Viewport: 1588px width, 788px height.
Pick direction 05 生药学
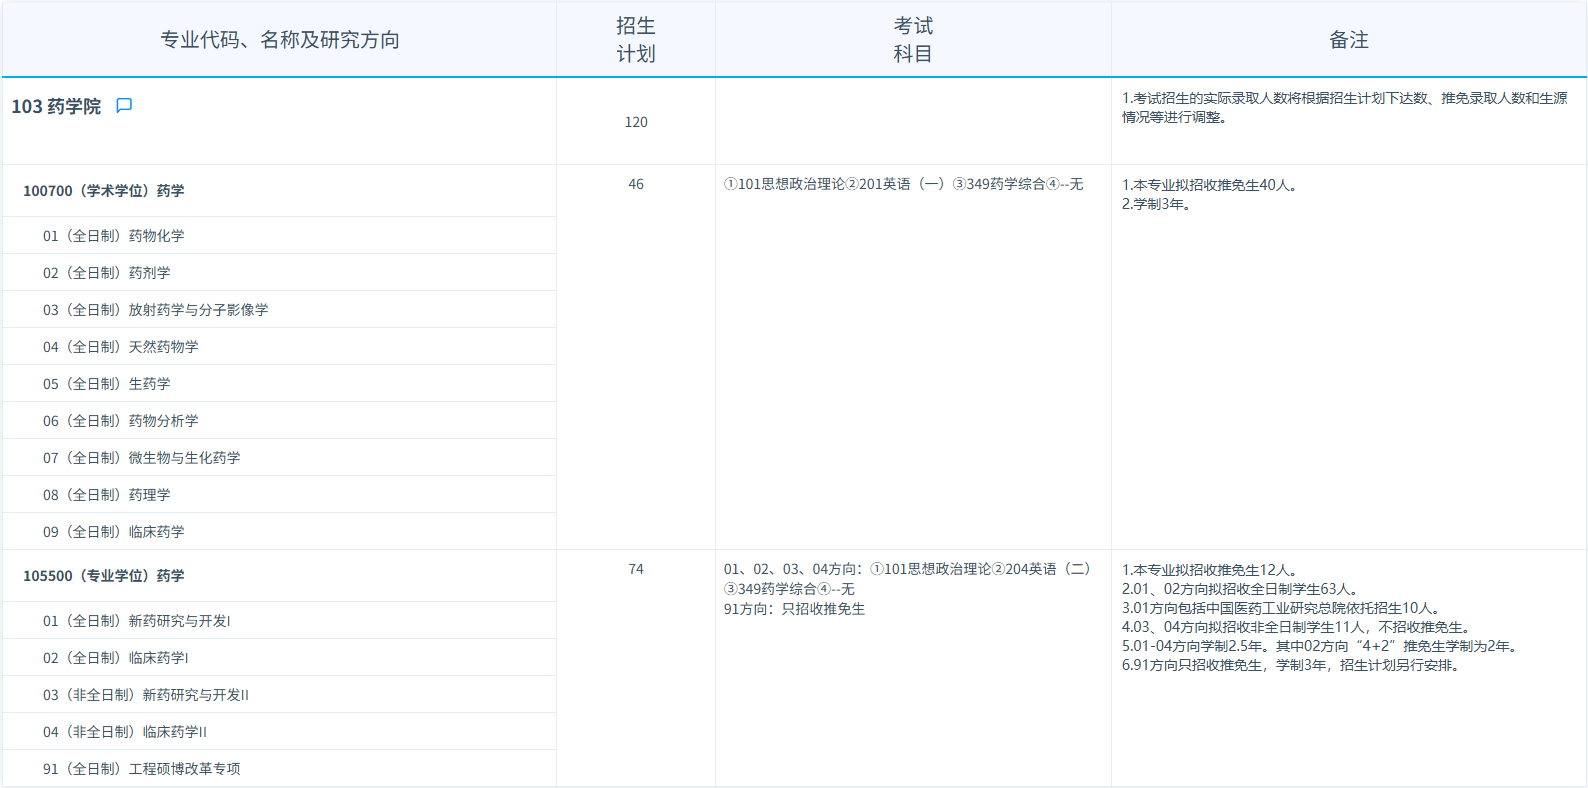pyautogui.click(x=106, y=384)
